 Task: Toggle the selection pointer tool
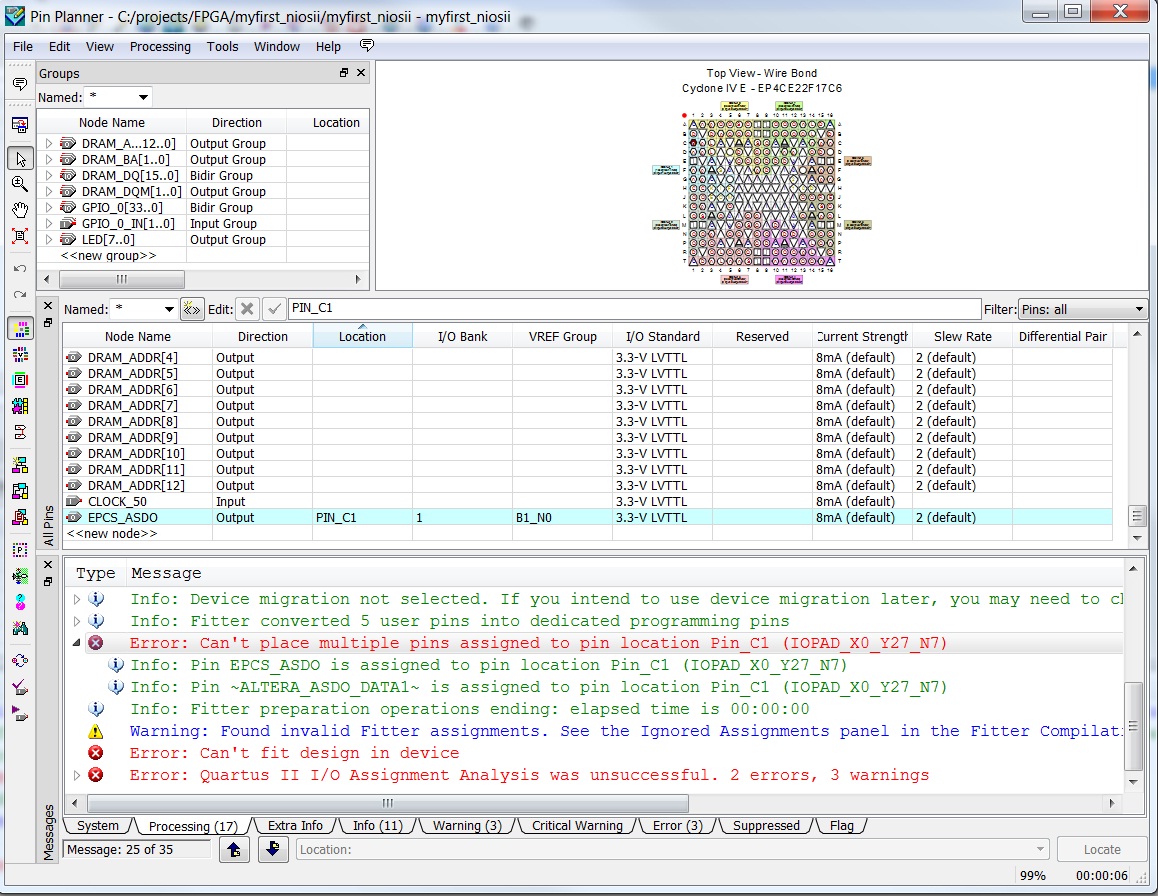click(x=19, y=158)
